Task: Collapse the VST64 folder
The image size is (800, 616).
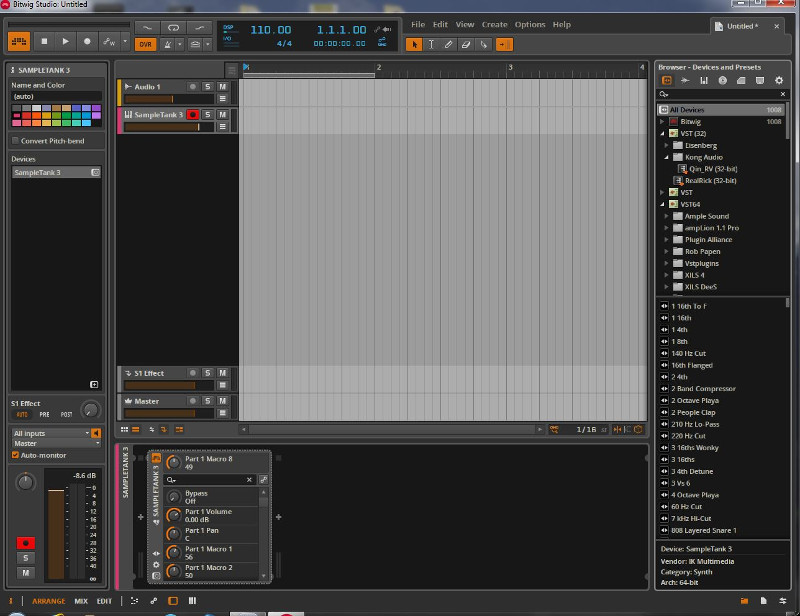Action: coord(662,204)
